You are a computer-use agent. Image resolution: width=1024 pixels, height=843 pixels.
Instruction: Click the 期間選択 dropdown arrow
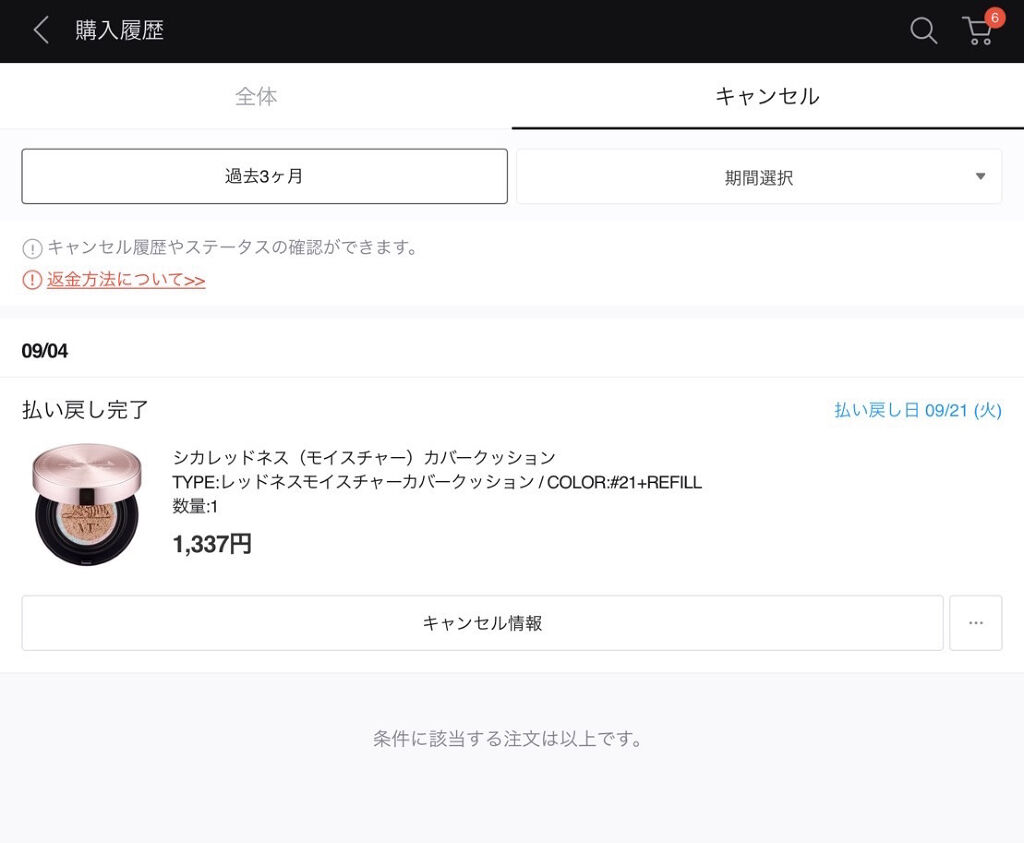point(980,177)
